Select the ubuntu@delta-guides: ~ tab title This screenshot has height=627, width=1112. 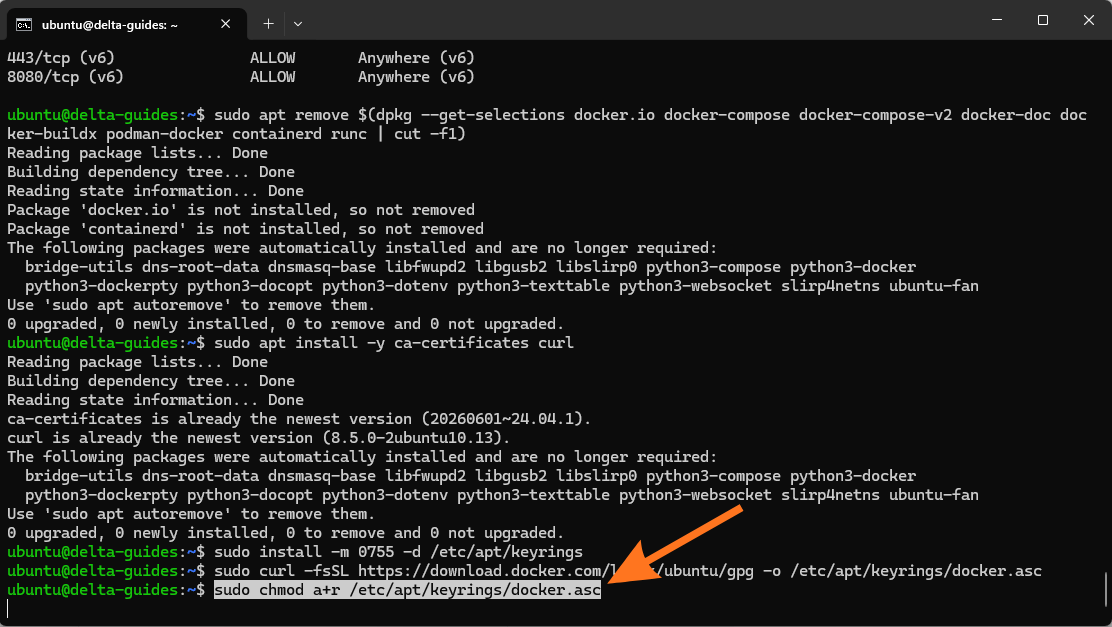point(110,25)
